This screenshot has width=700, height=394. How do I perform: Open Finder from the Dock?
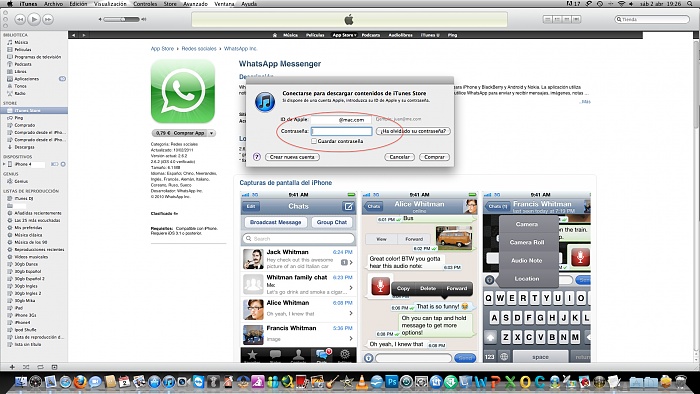point(21,382)
